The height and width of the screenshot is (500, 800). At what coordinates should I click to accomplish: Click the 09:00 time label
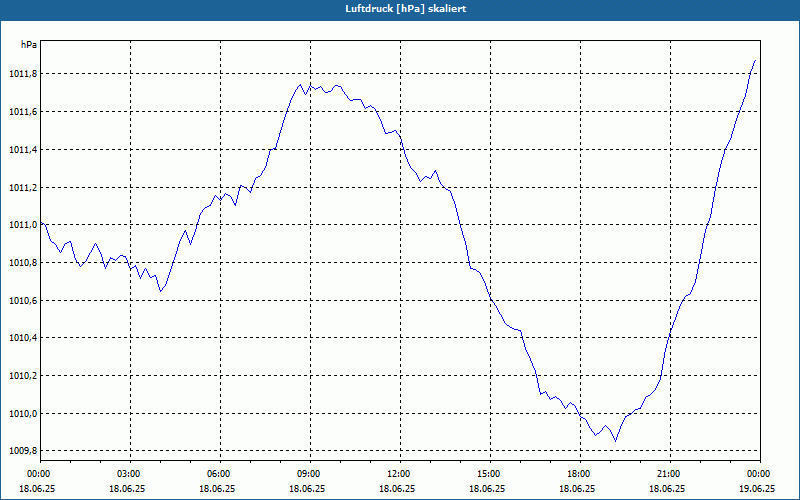(x=310, y=474)
